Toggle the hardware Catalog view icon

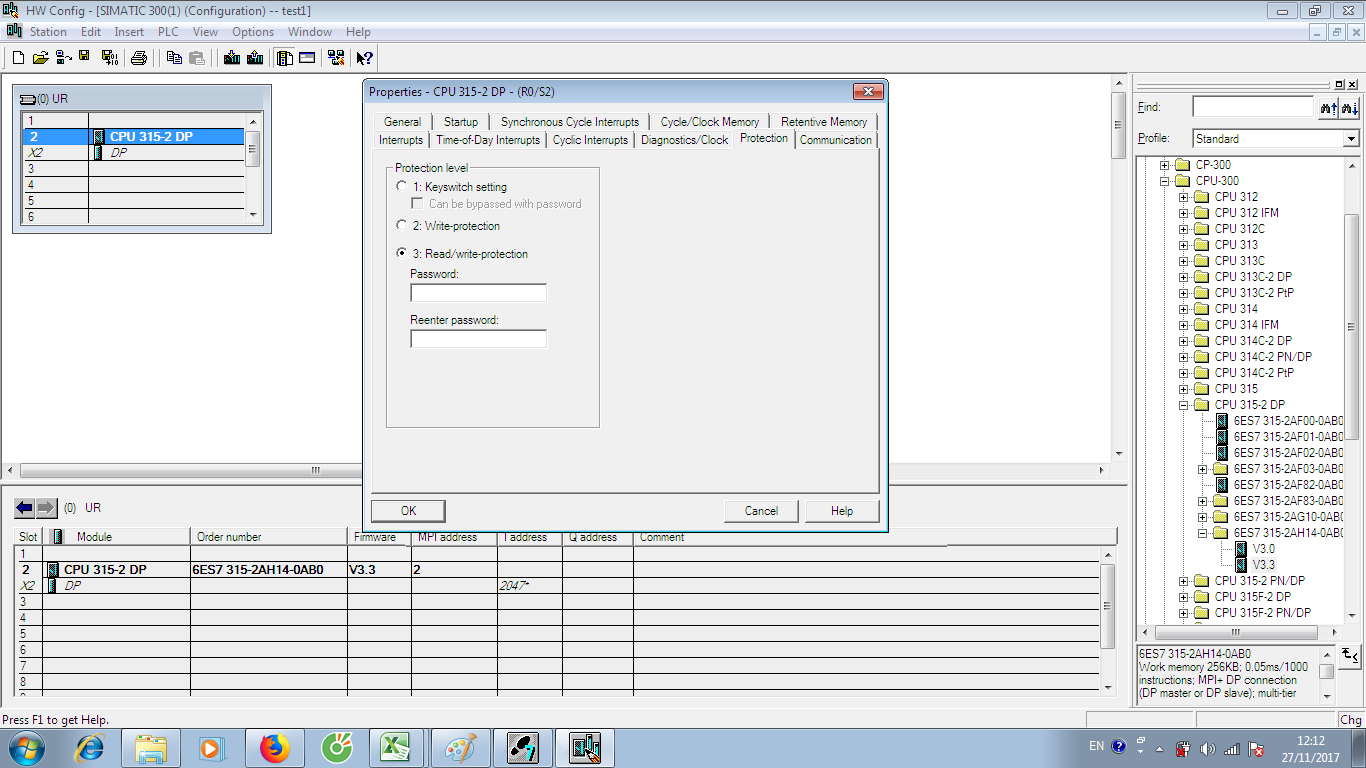click(285, 58)
